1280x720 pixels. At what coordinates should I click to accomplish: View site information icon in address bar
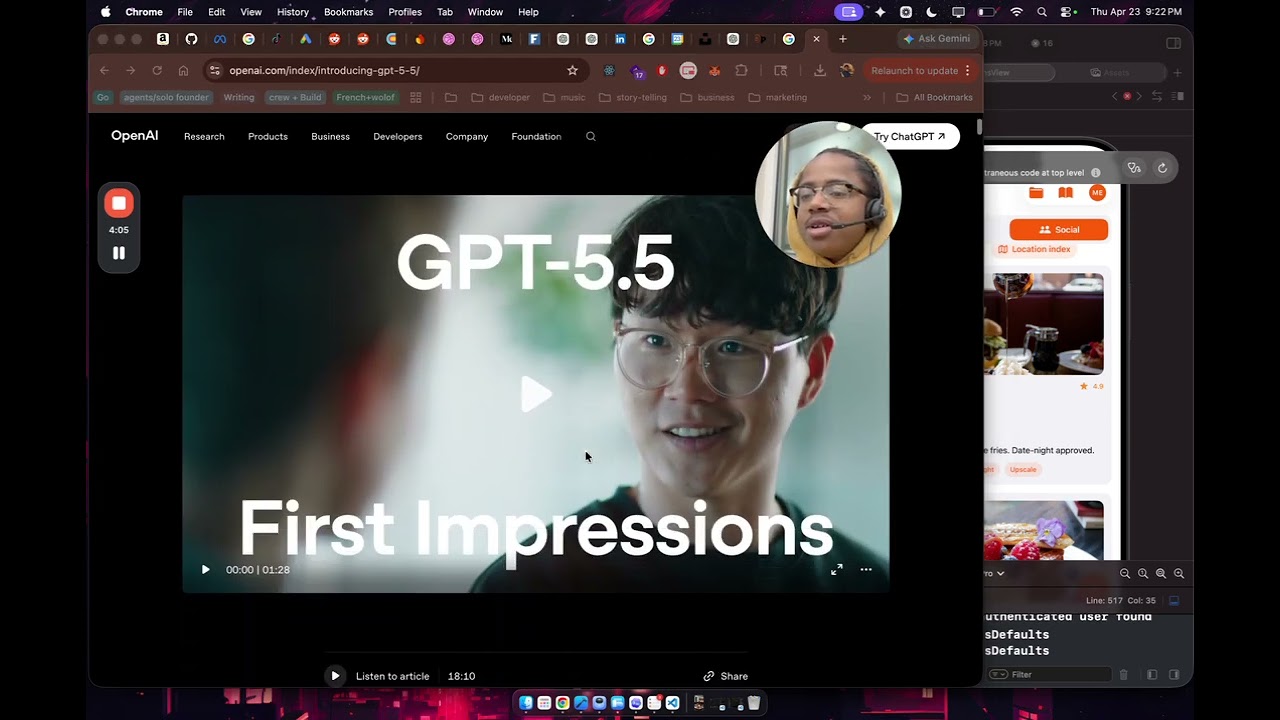click(214, 70)
